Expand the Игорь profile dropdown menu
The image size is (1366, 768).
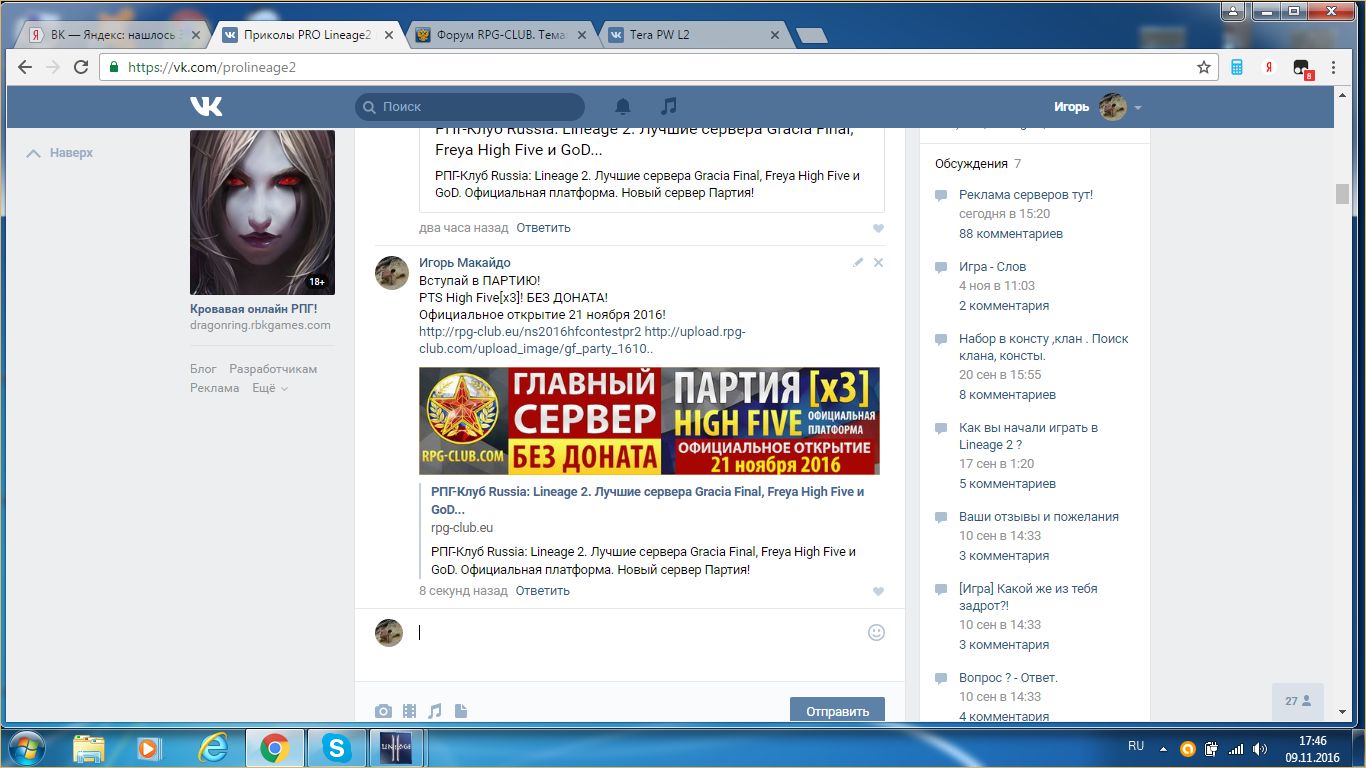pyautogui.click(x=1137, y=107)
